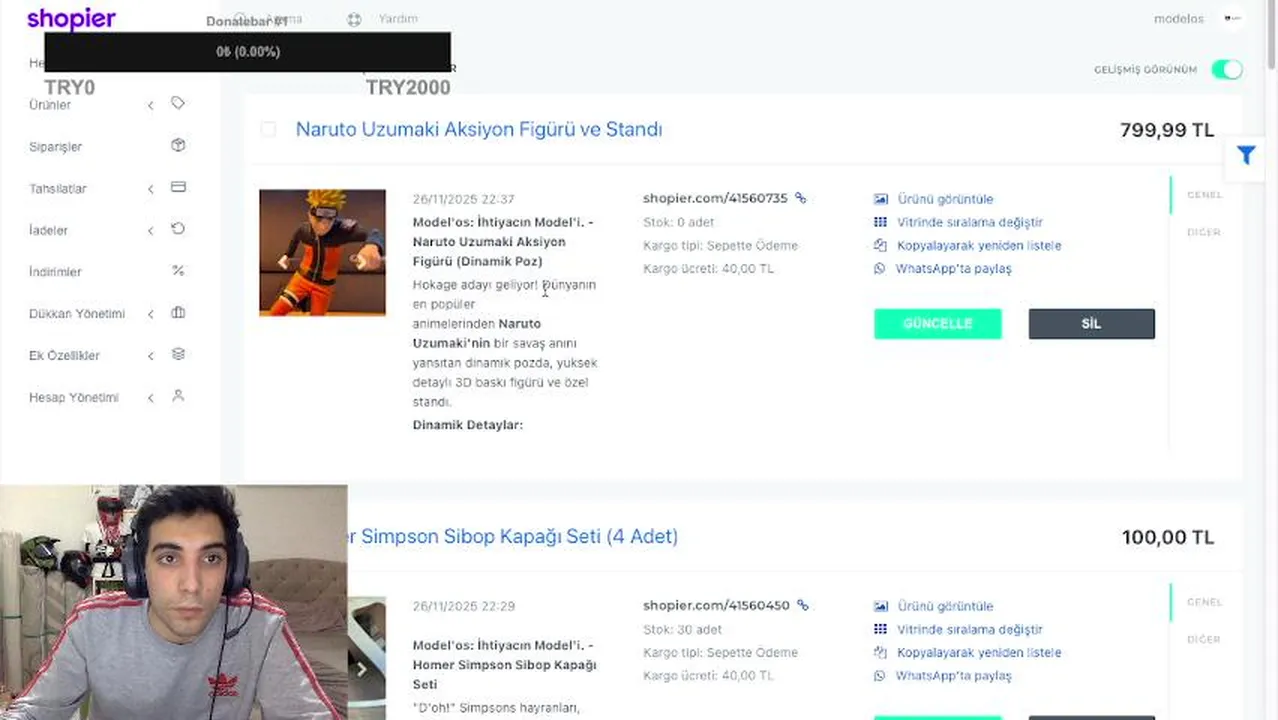
Task: Open the shopier.com/41560735 product URL
Action: click(x=715, y=198)
